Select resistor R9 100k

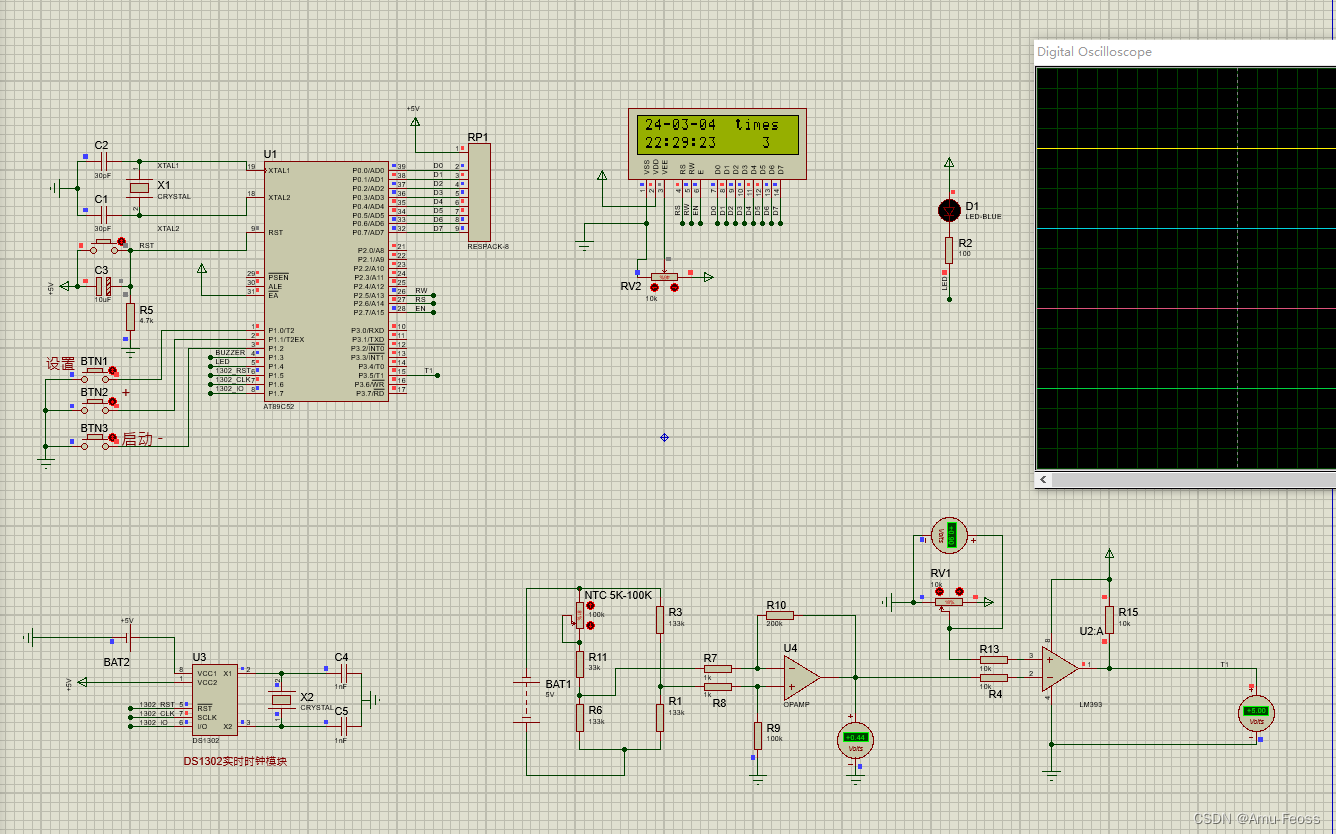click(757, 735)
